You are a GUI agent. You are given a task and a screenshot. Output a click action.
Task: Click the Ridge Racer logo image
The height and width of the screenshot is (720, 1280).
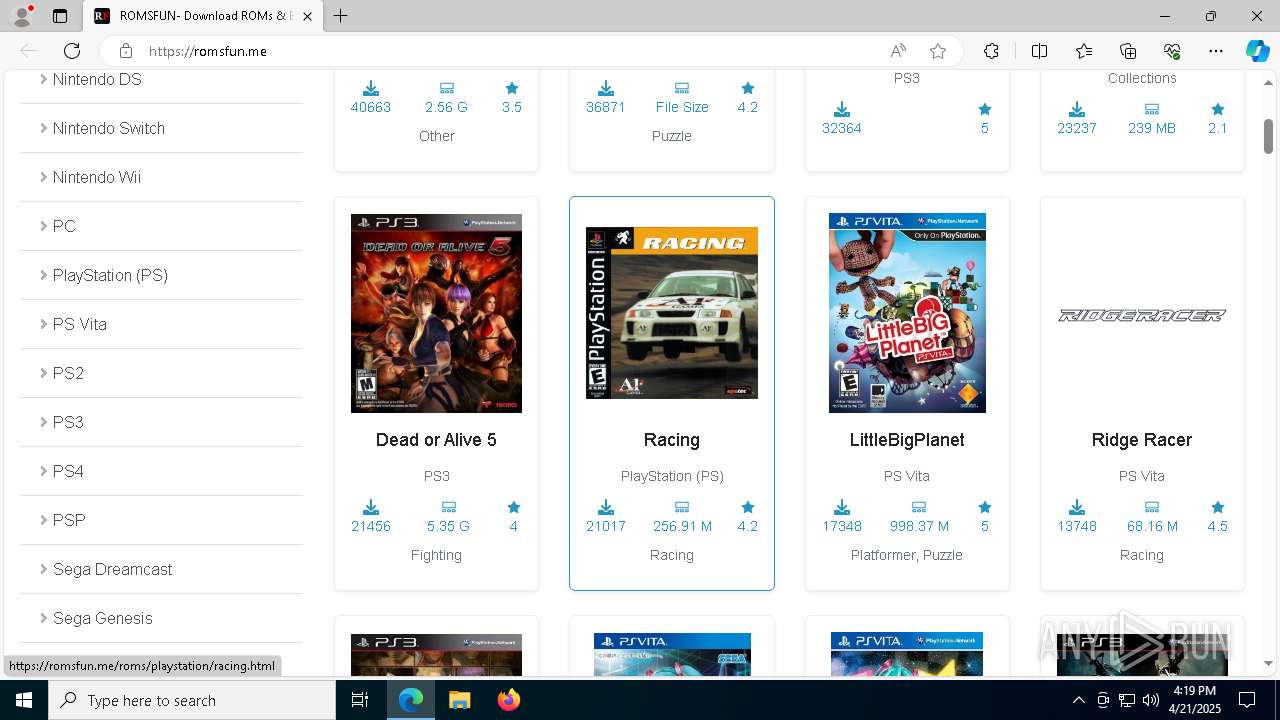(1142, 315)
